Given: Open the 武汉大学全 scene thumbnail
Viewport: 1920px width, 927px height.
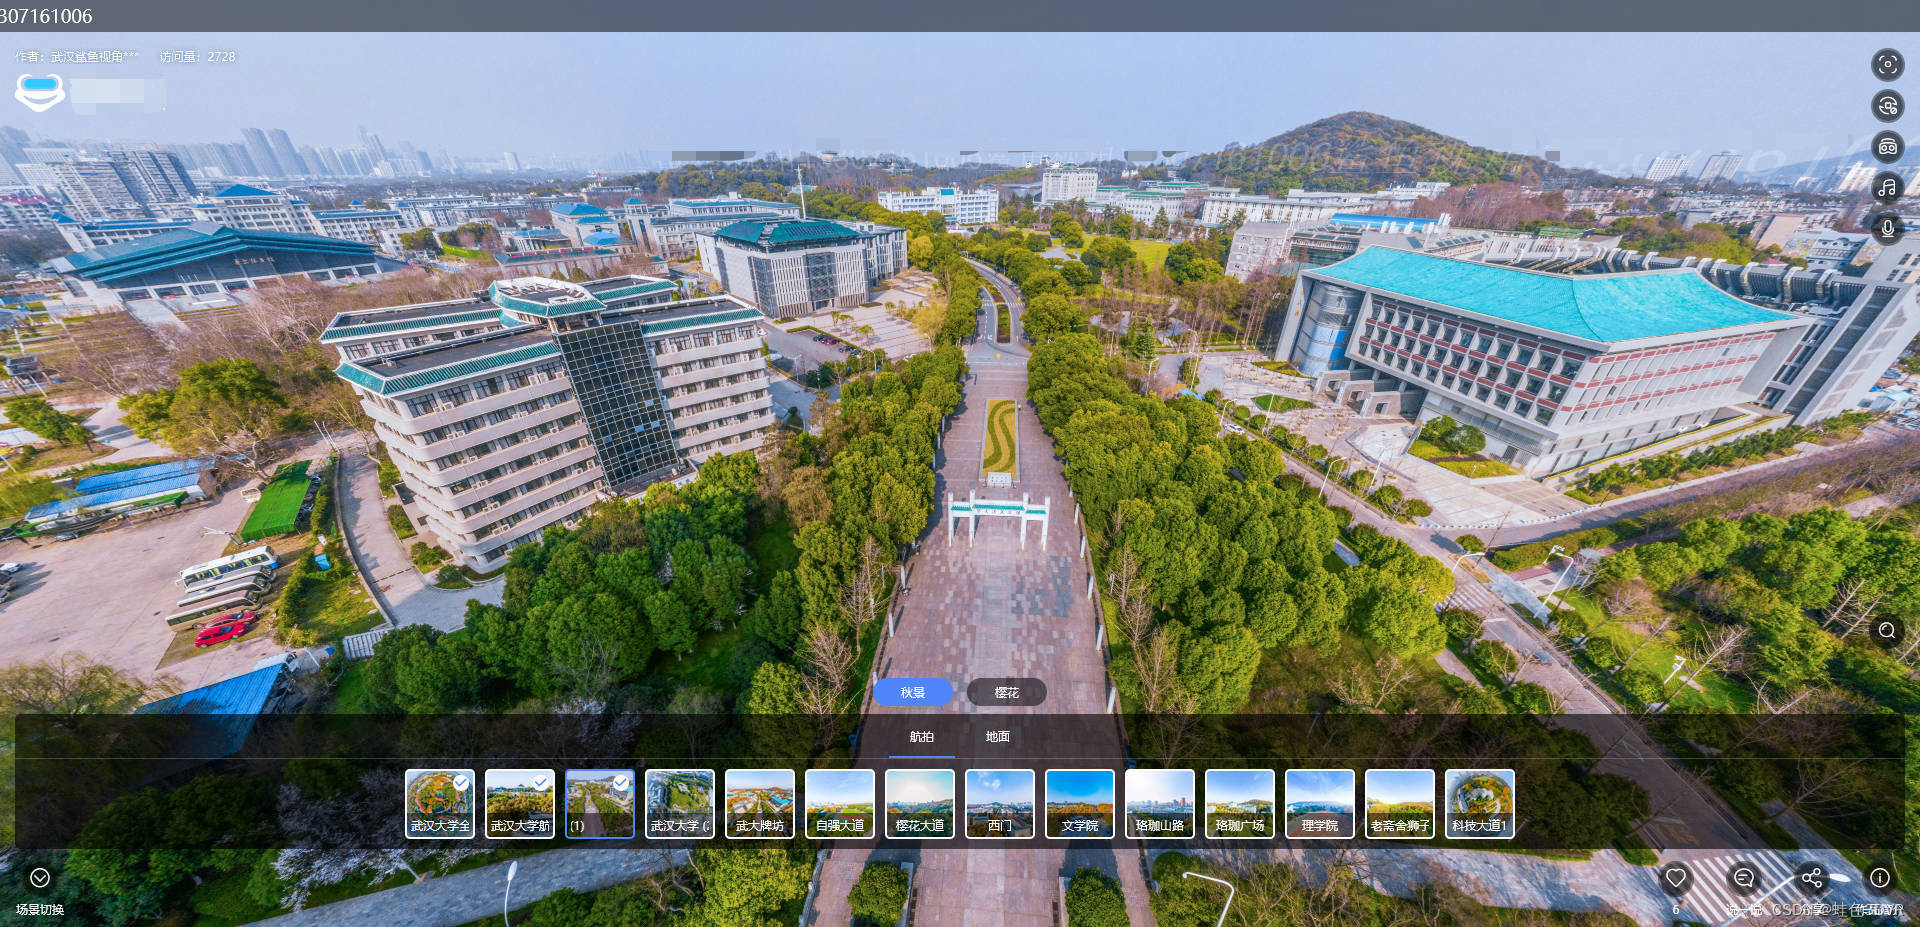Looking at the screenshot, I should pyautogui.click(x=440, y=804).
